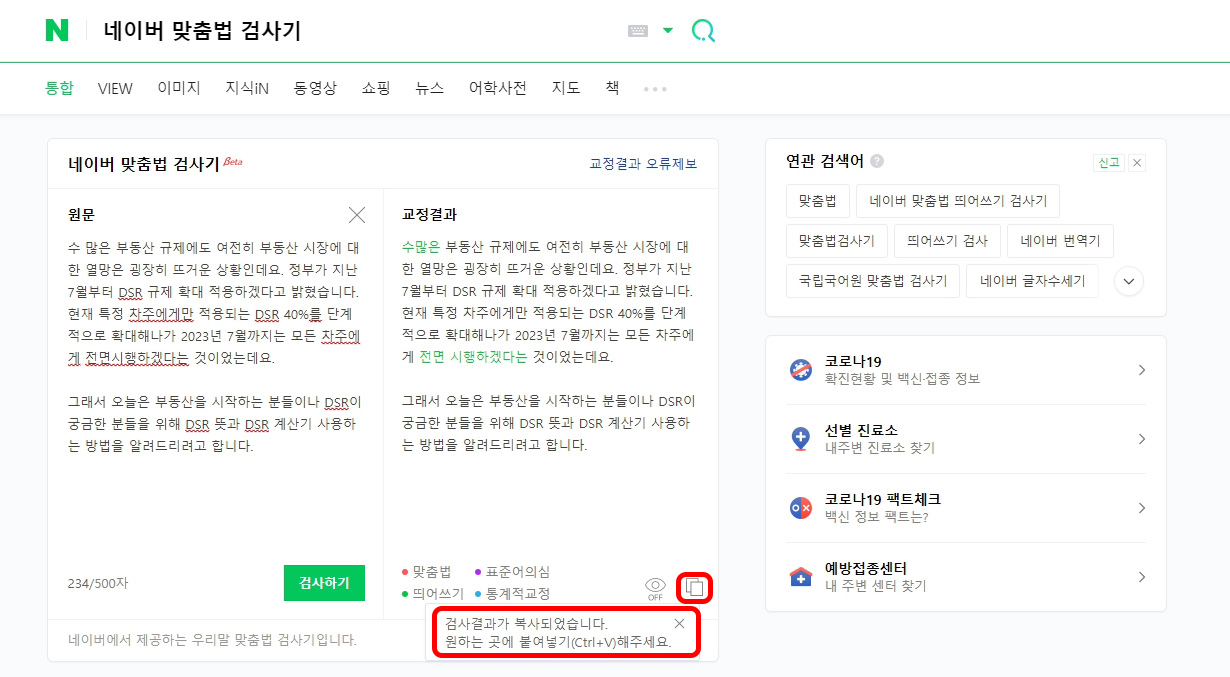The height and width of the screenshot is (677, 1230).
Task: Switch to the 동영상 tab
Action: tap(315, 88)
